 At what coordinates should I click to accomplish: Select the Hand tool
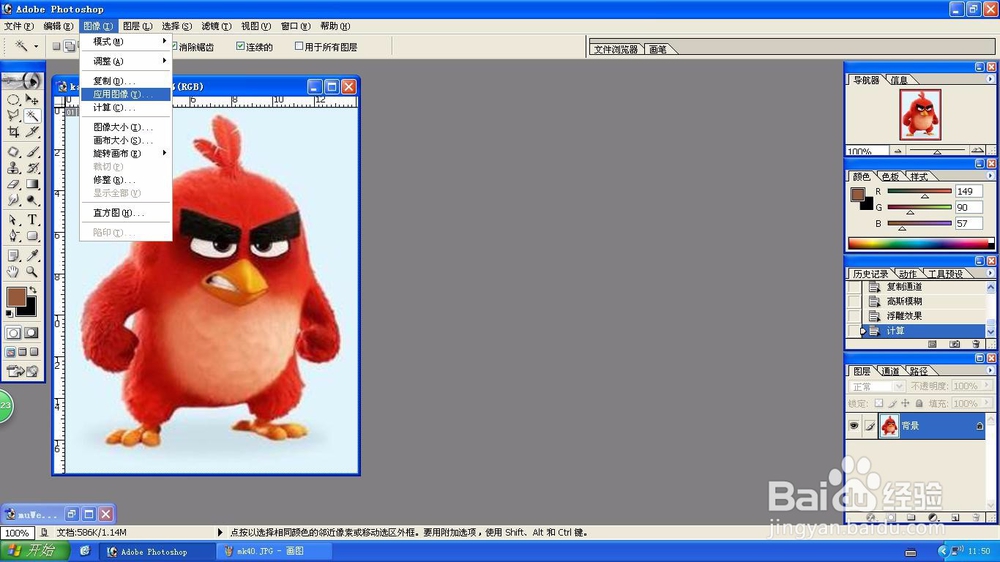point(13,272)
